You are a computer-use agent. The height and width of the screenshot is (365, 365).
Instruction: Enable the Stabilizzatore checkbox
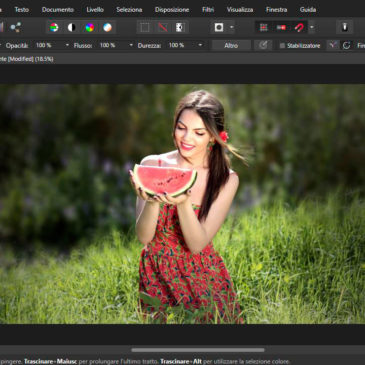(282, 46)
